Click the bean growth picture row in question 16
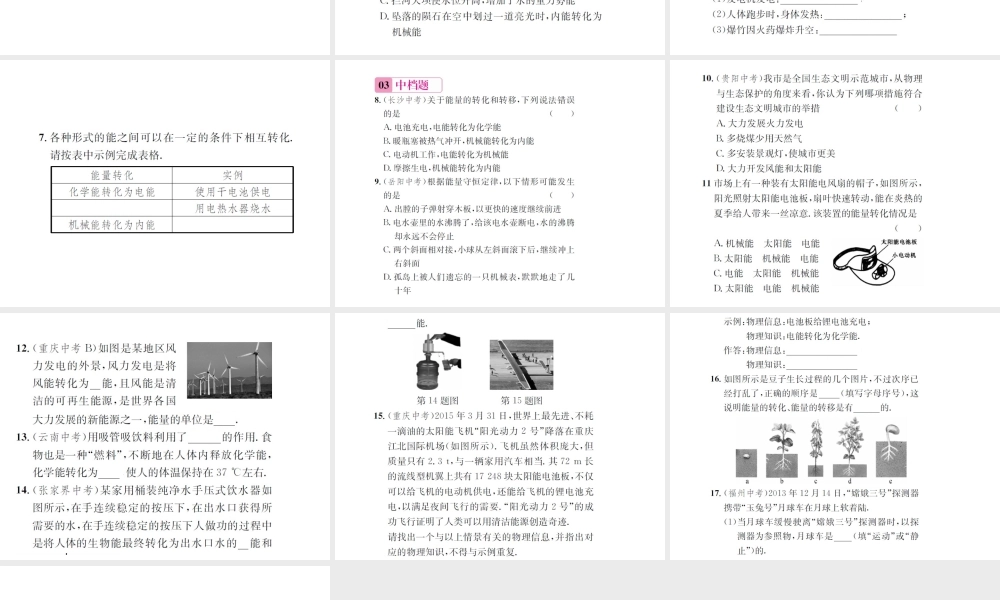This screenshot has width=1000, height=600. pyautogui.click(x=820, y=450)
